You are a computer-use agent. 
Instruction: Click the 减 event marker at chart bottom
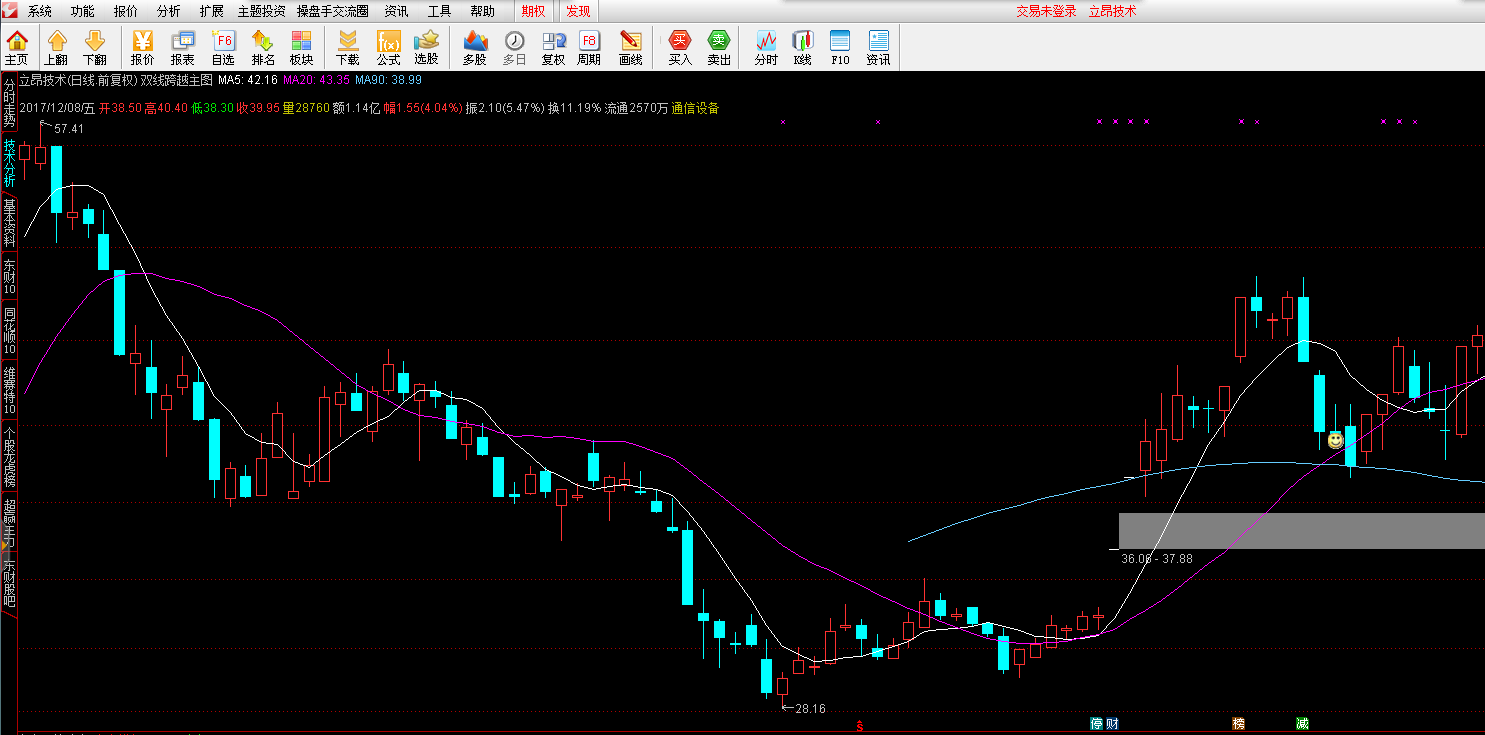(1302, 724)
